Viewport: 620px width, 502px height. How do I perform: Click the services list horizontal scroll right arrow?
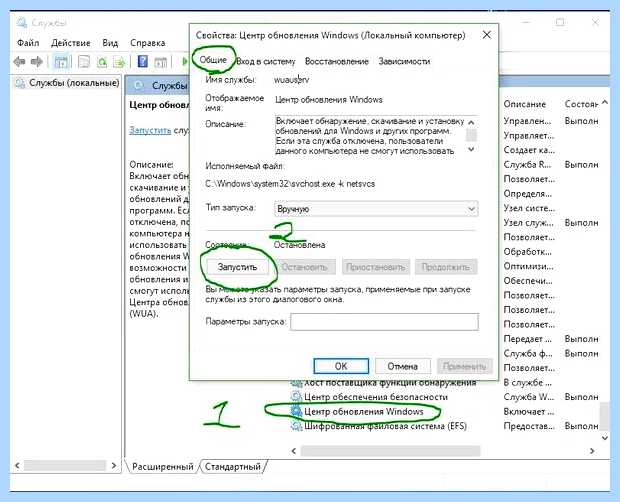[592, 451]
